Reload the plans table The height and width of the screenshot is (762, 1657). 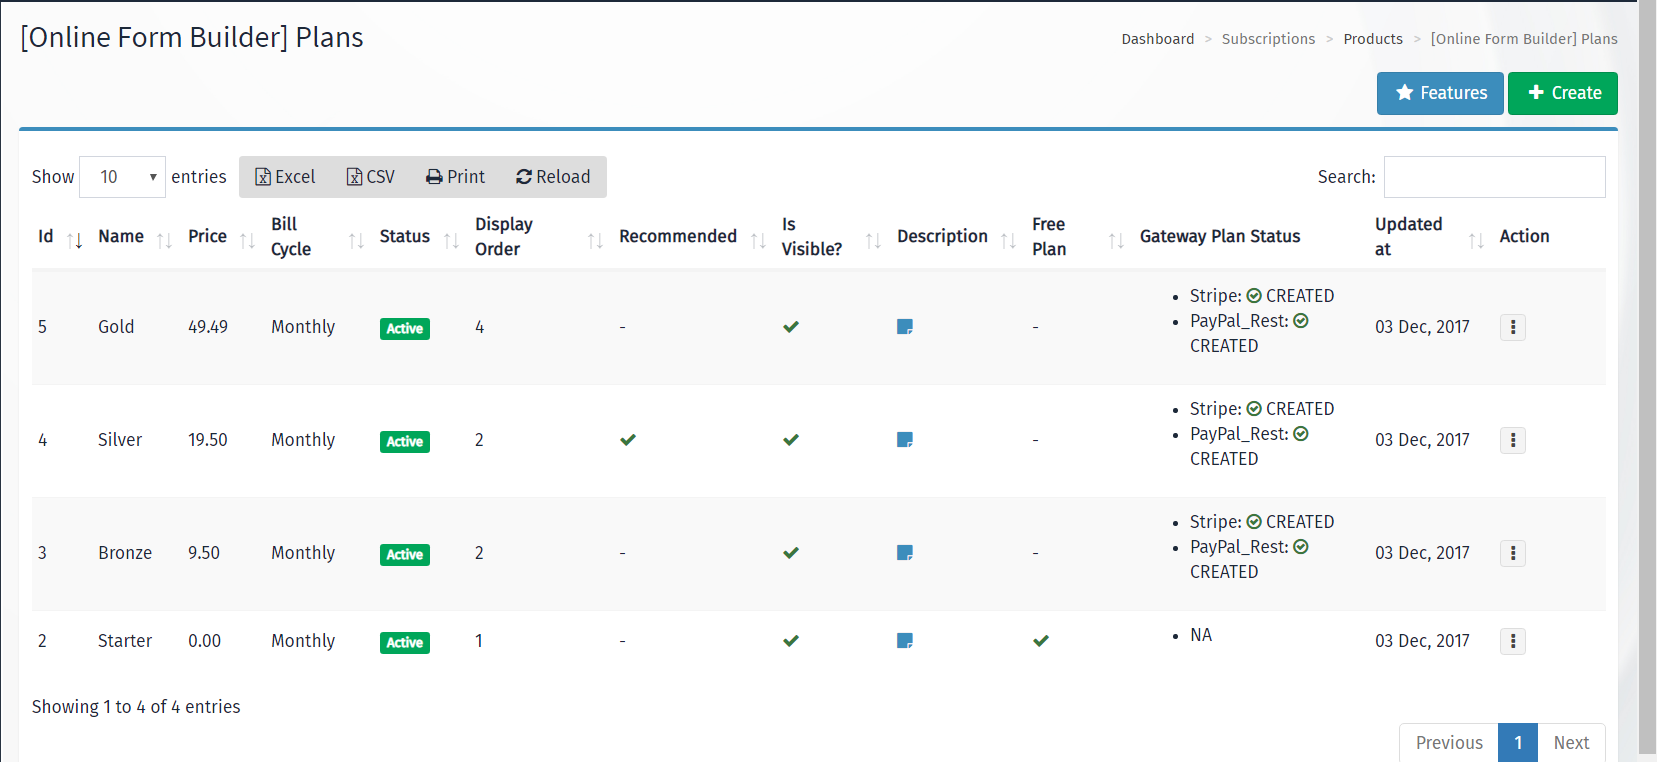tap(553, 177)
